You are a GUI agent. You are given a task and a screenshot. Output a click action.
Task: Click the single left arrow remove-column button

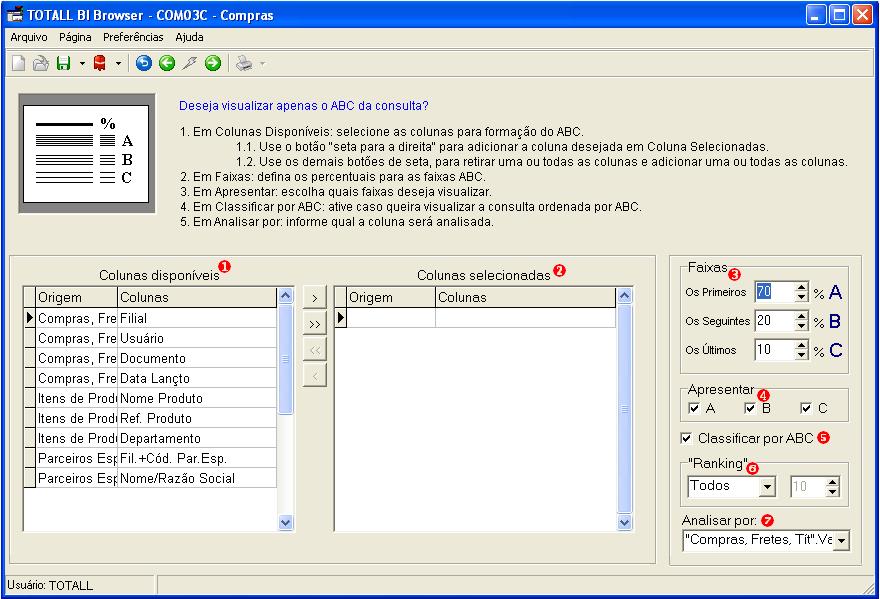(314, 376)
